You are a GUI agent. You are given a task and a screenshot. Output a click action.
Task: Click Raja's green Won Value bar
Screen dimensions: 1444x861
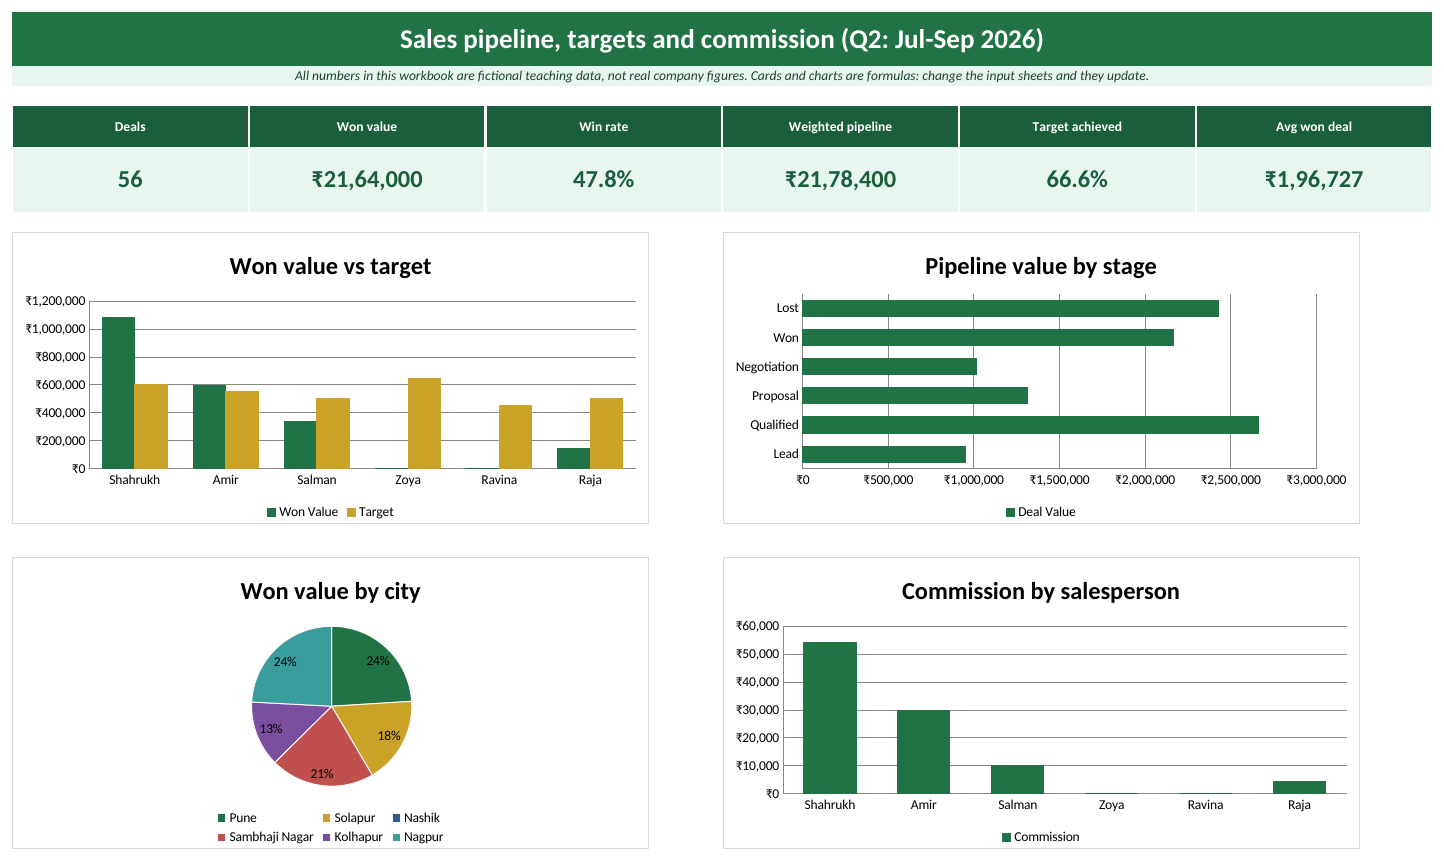[x=573, y=458]
